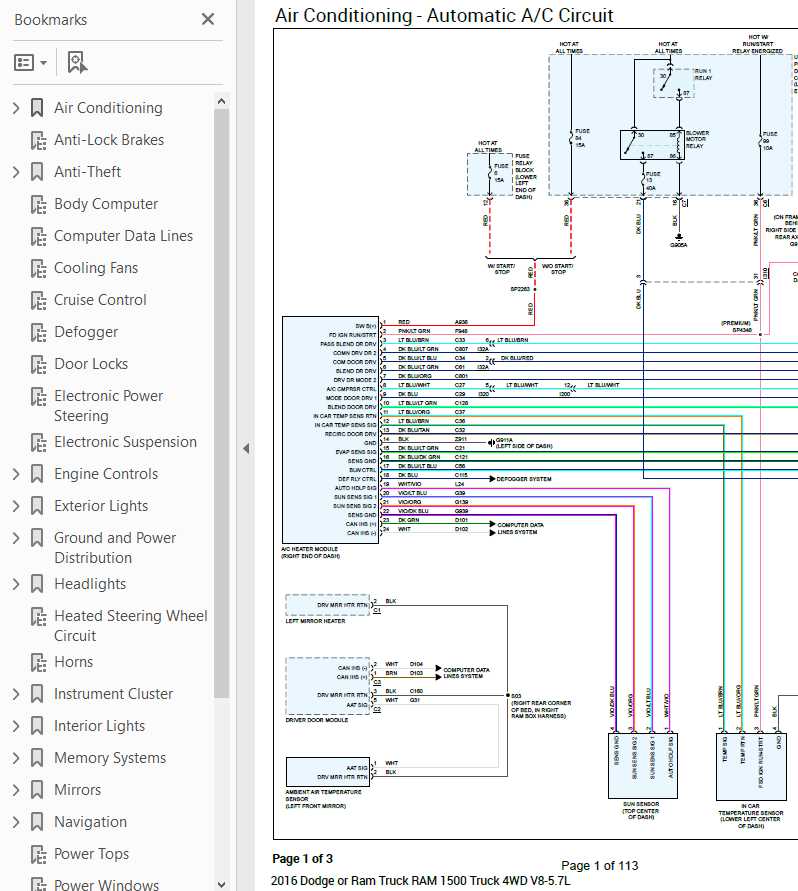The height and width of the screenshot is (891, 798).
Task: Click the Computer Data Lines bookmark icon
Action: [38, 236]
